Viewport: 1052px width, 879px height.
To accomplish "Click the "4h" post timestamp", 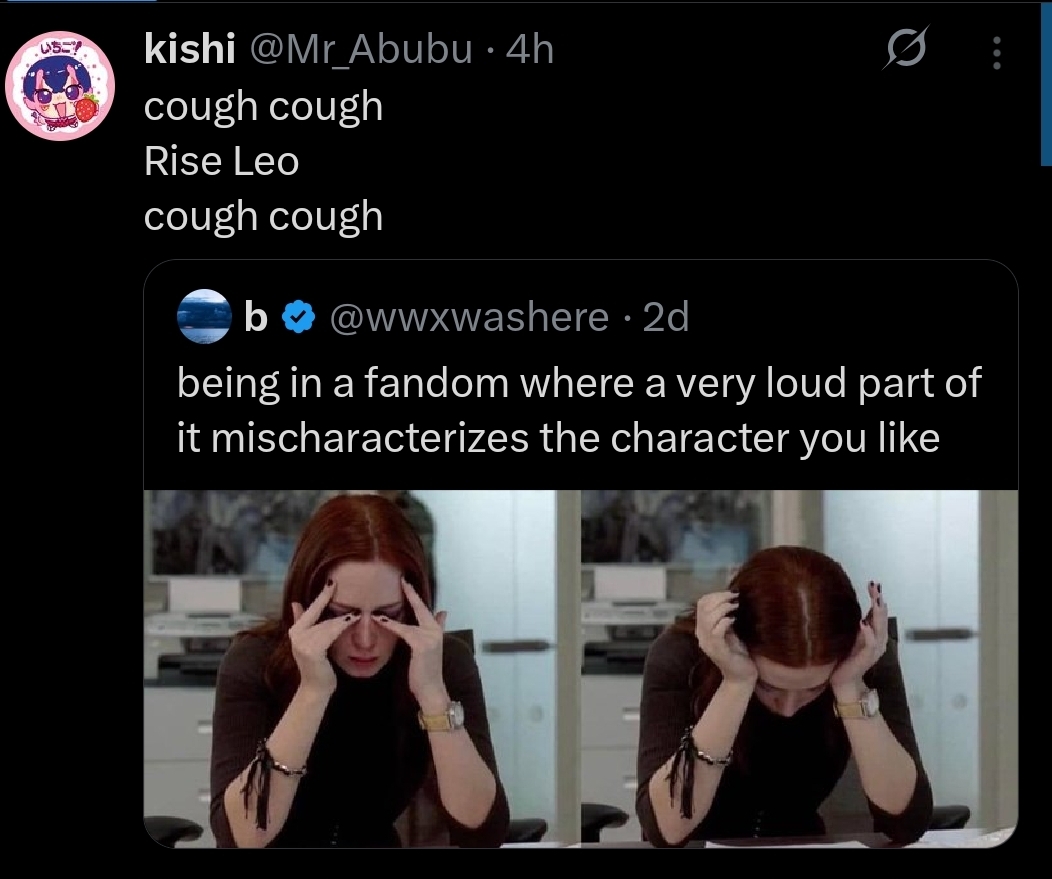I will (530, 49).
